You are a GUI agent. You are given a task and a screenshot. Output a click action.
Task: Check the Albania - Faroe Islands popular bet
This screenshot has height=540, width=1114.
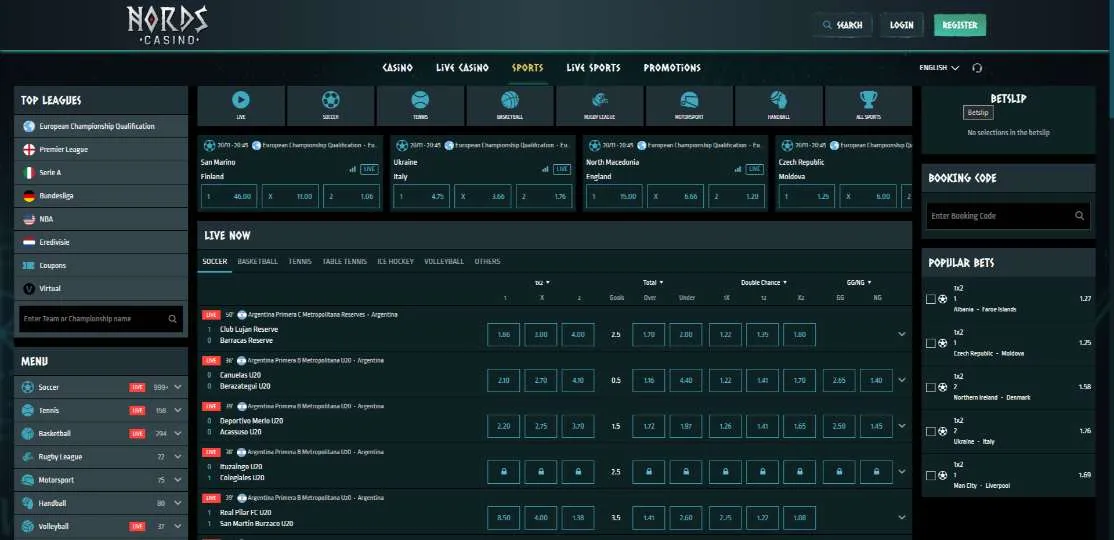tap(932, 299)
